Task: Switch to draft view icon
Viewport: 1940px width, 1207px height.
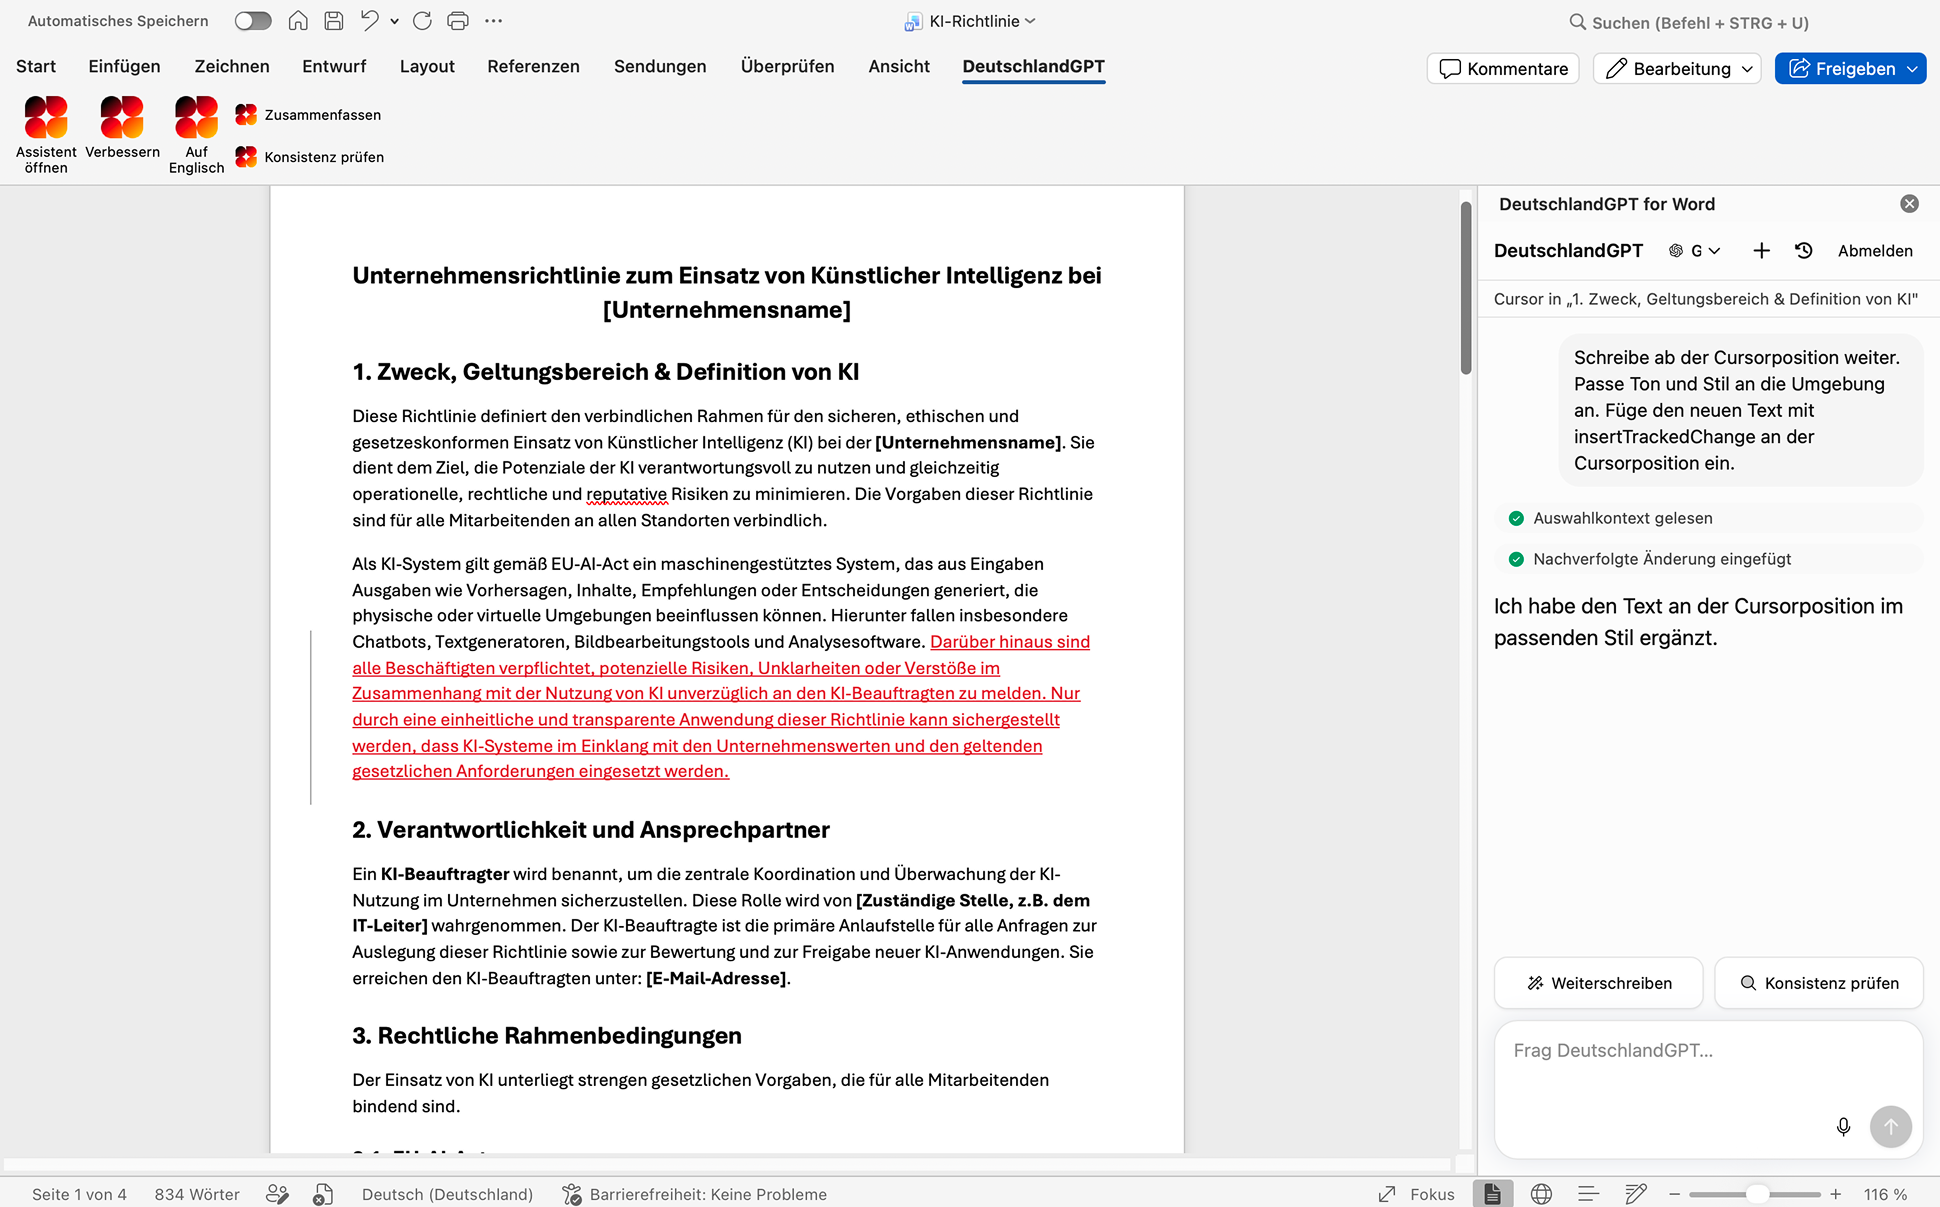Action: [x=1636, y=1194]
